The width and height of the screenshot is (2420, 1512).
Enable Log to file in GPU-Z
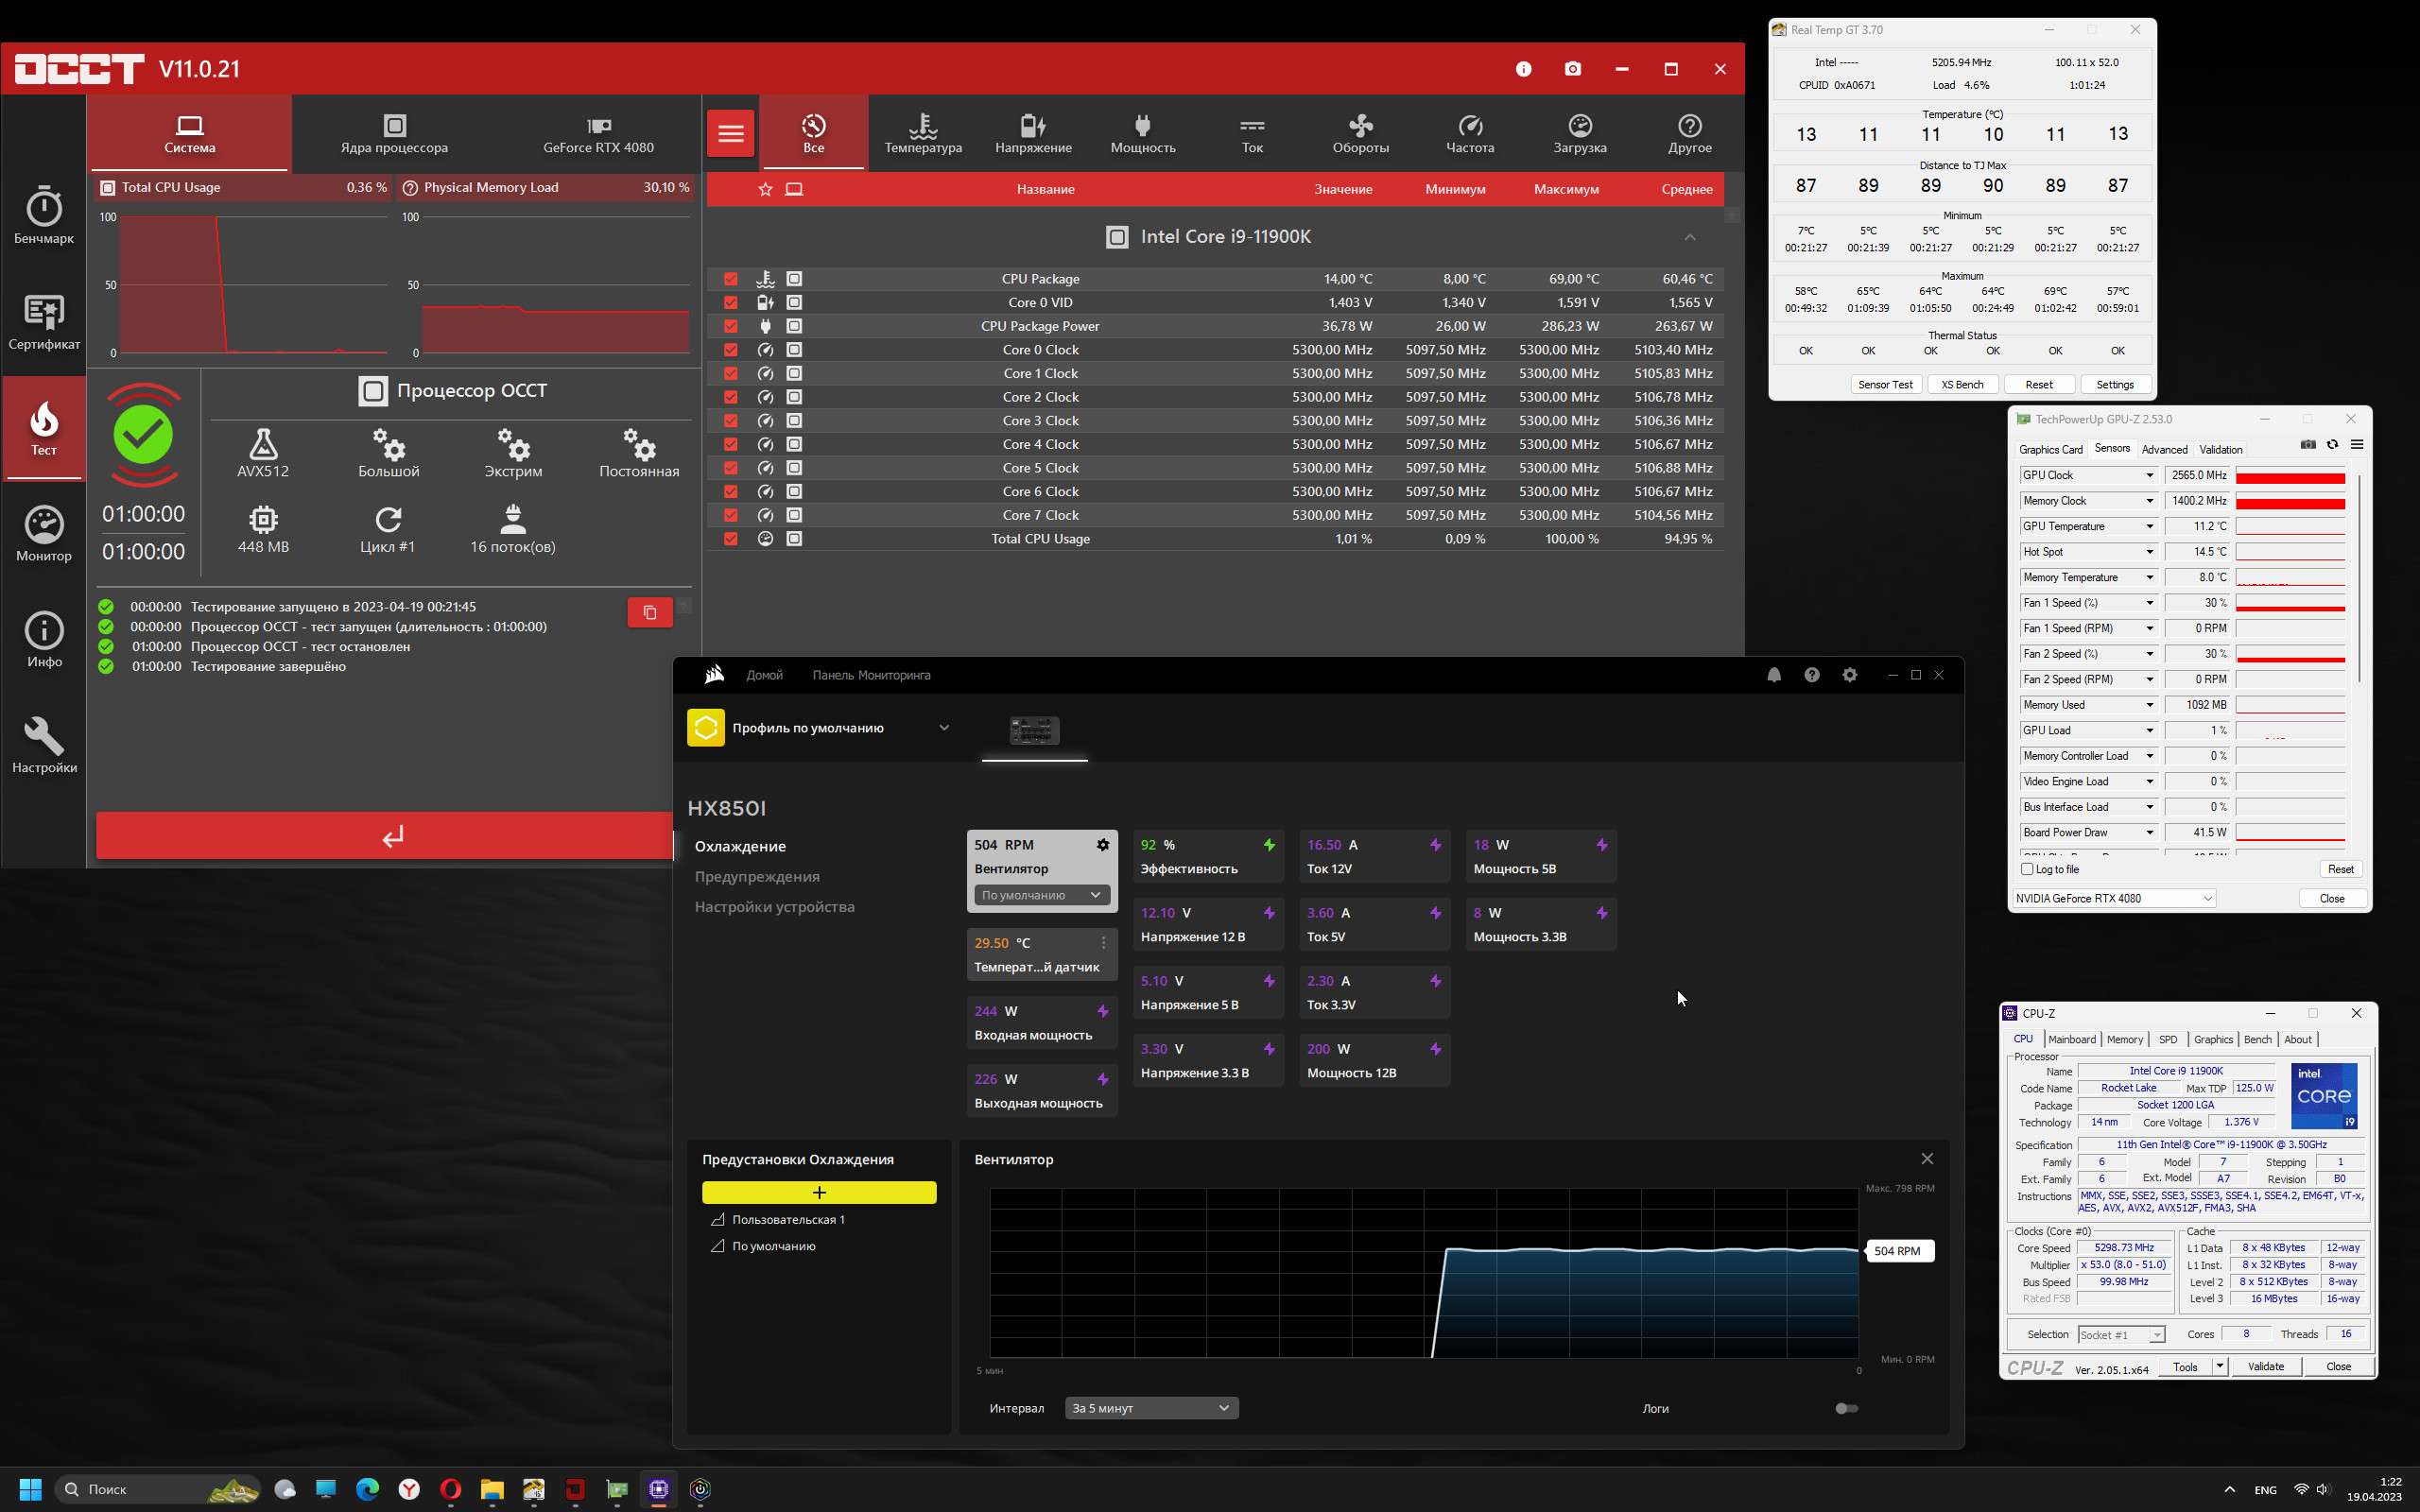click(x=2028, y=869)
